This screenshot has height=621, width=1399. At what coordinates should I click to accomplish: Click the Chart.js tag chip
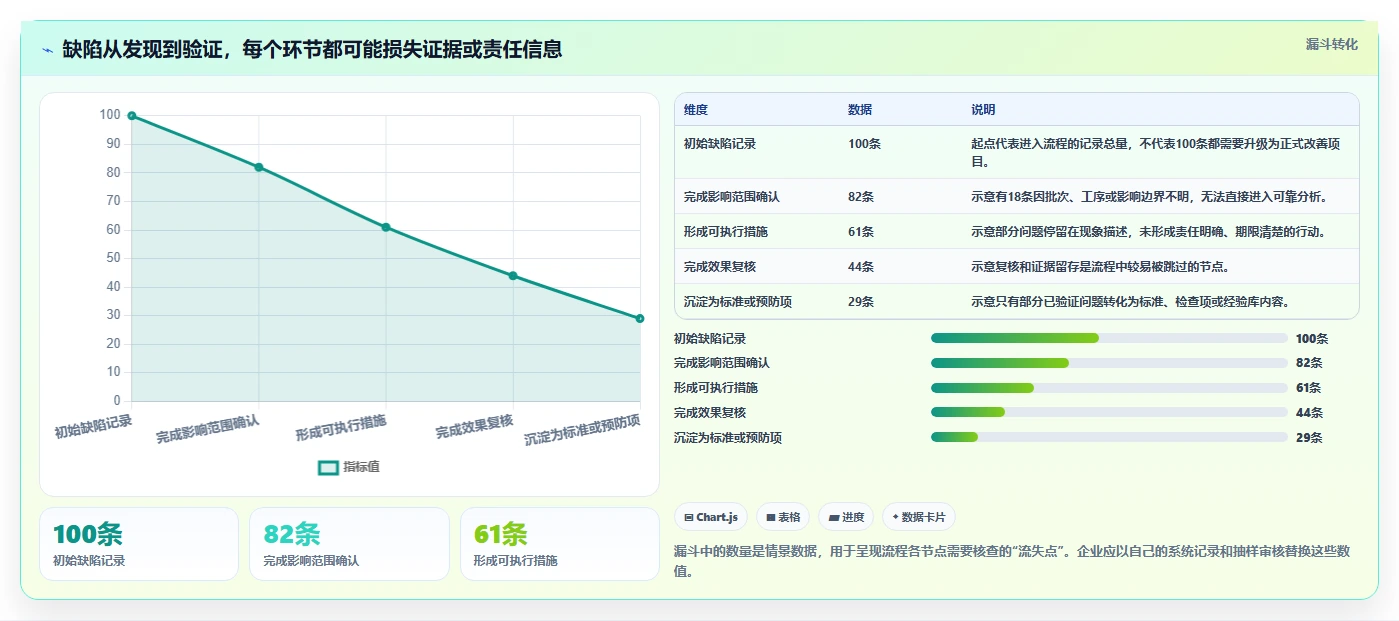711,517
